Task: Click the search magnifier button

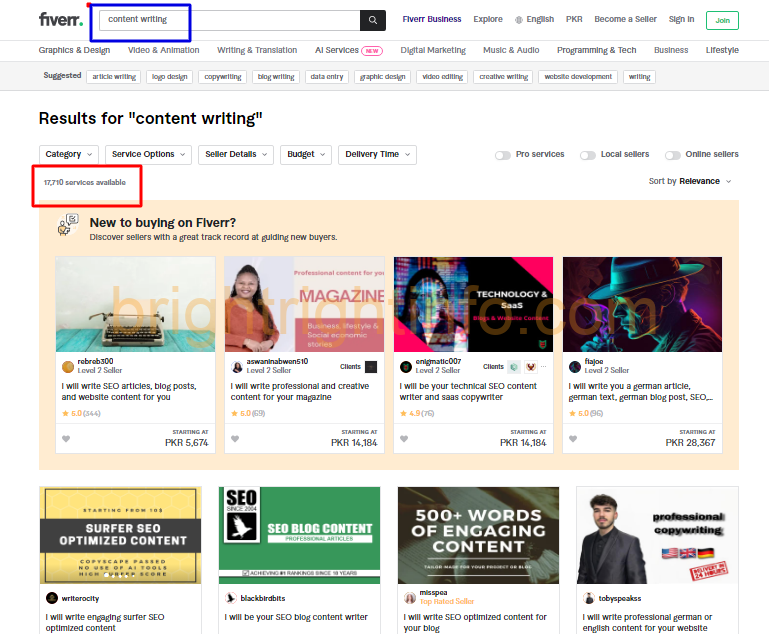Action: click(x=373, y=20)
